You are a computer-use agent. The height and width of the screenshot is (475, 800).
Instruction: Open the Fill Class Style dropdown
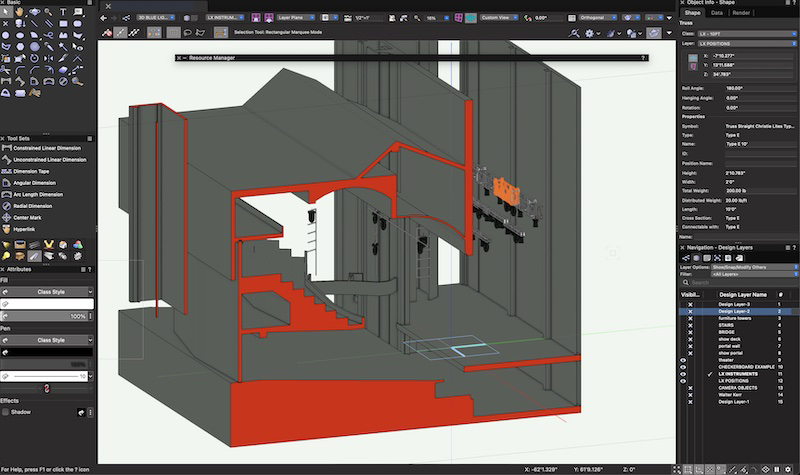click(47, 292)
